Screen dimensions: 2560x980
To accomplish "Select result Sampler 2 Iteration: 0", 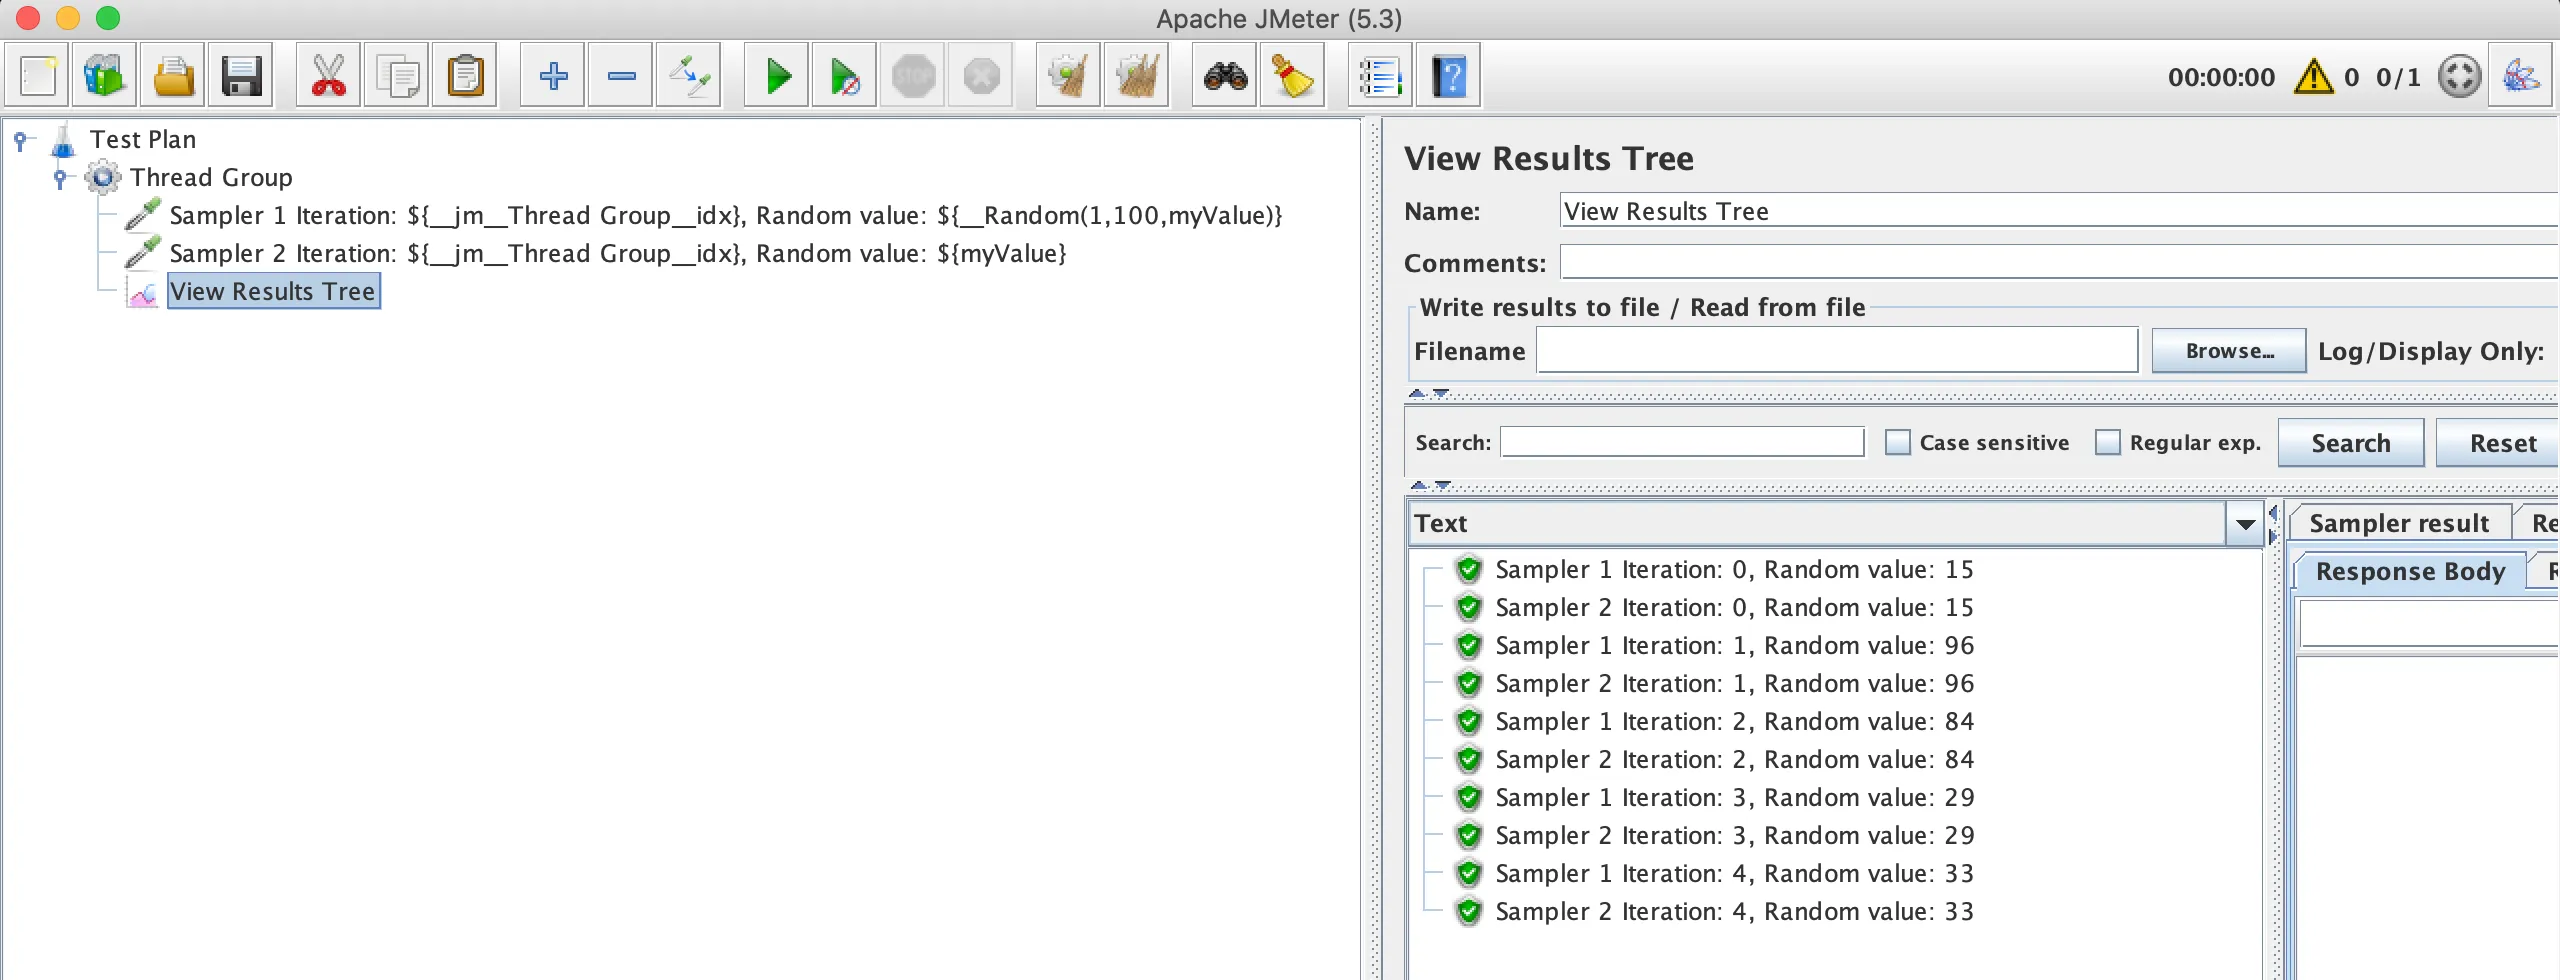I will [x=1734, y=608].
